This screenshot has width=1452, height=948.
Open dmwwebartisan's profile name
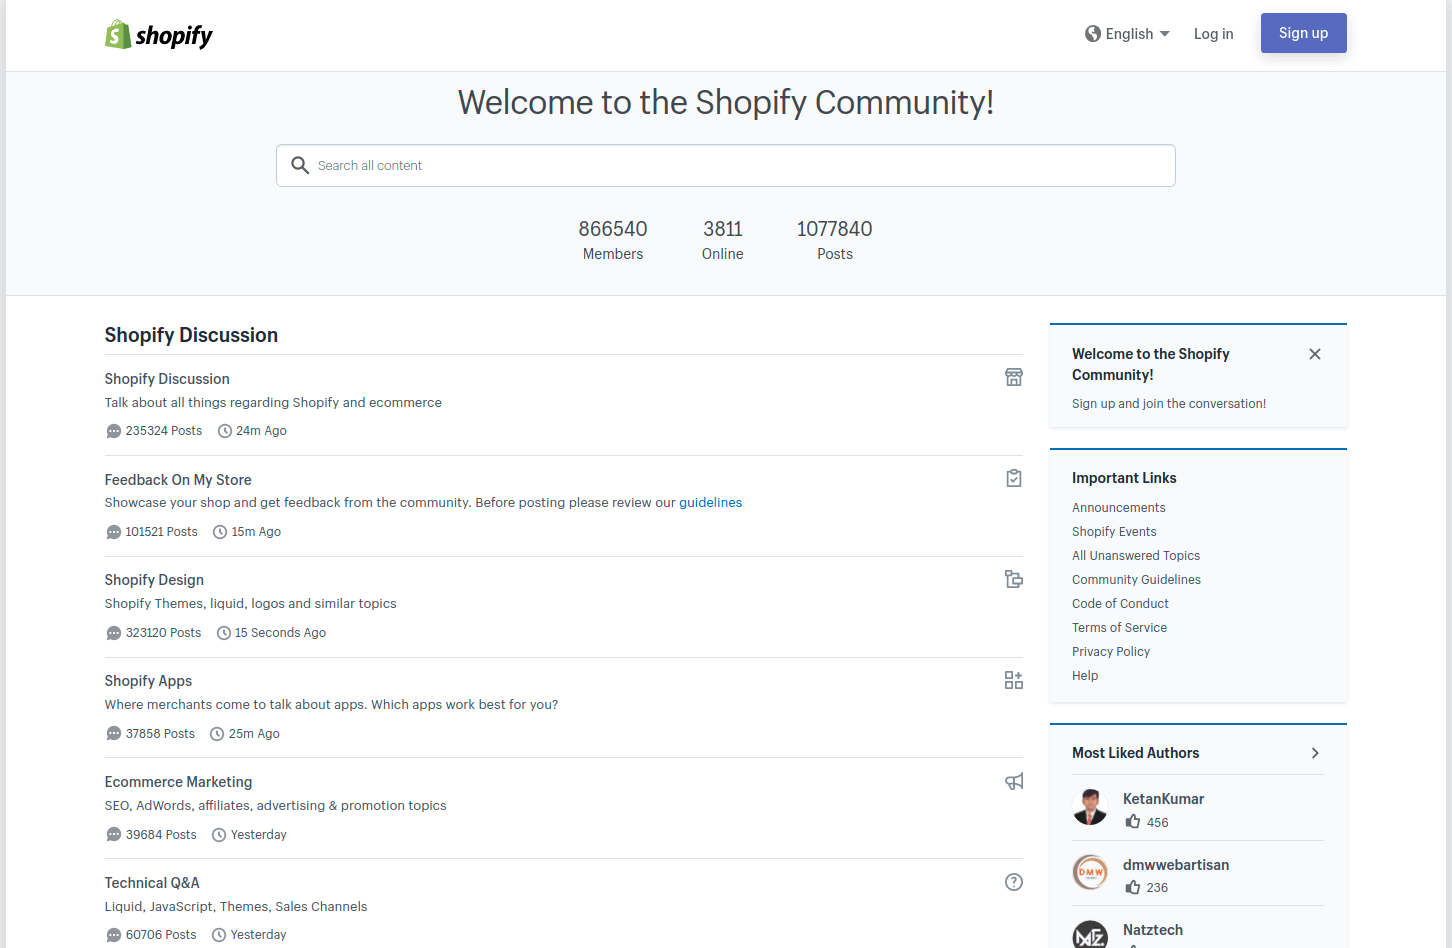(1175, 865)
